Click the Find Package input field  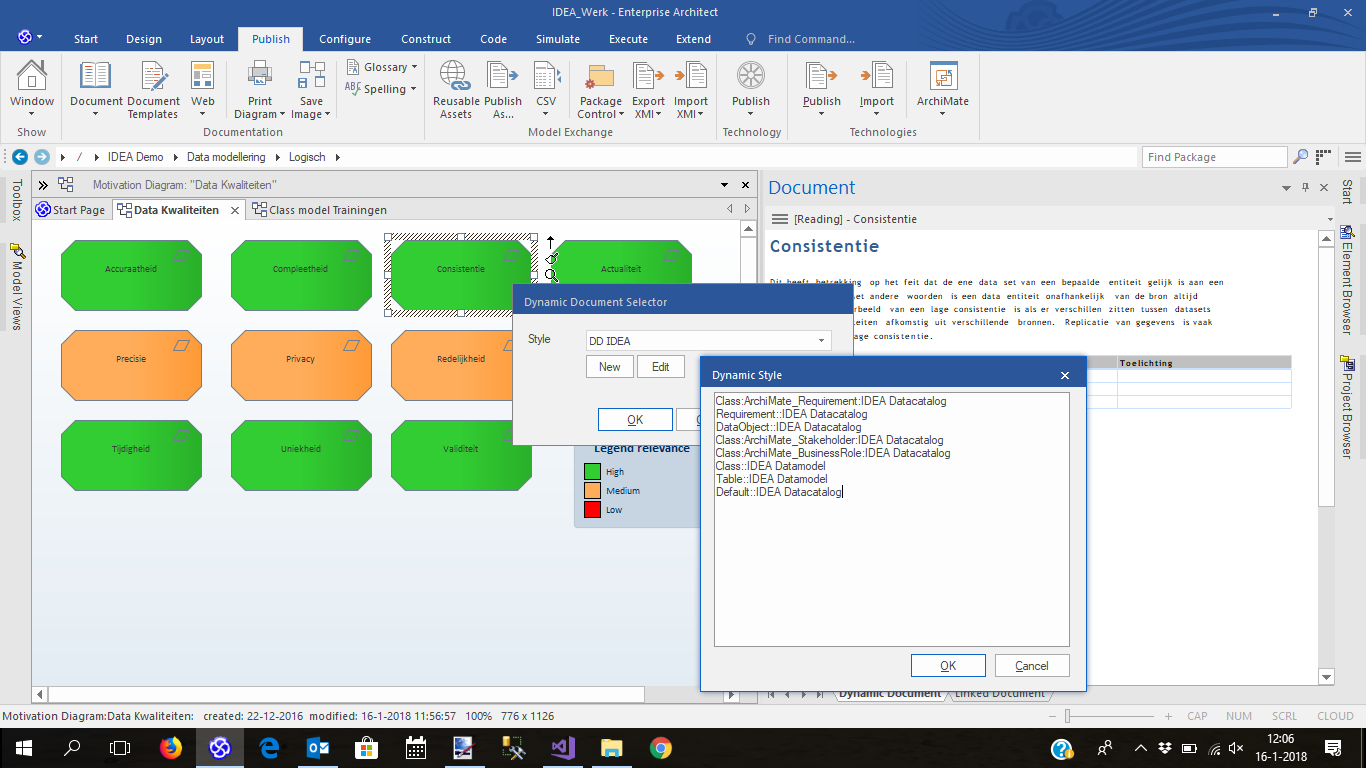(1214, 157)
